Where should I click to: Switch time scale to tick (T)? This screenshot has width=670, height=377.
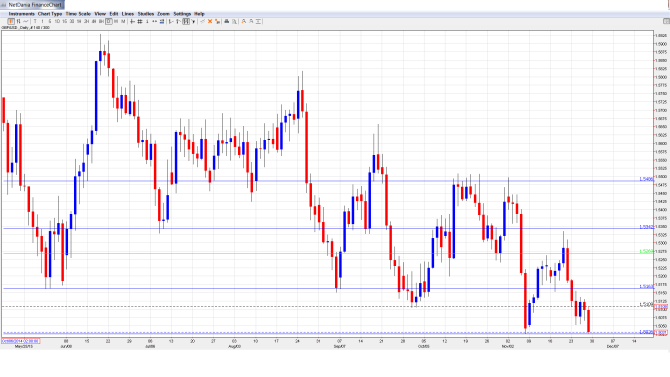[35, 21]
